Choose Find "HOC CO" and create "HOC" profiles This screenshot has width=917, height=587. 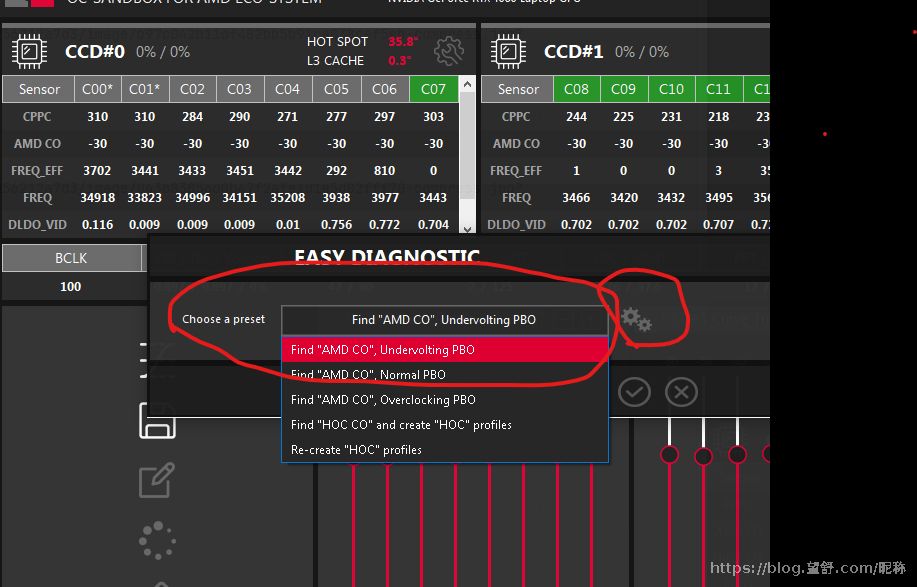point(444,425)
